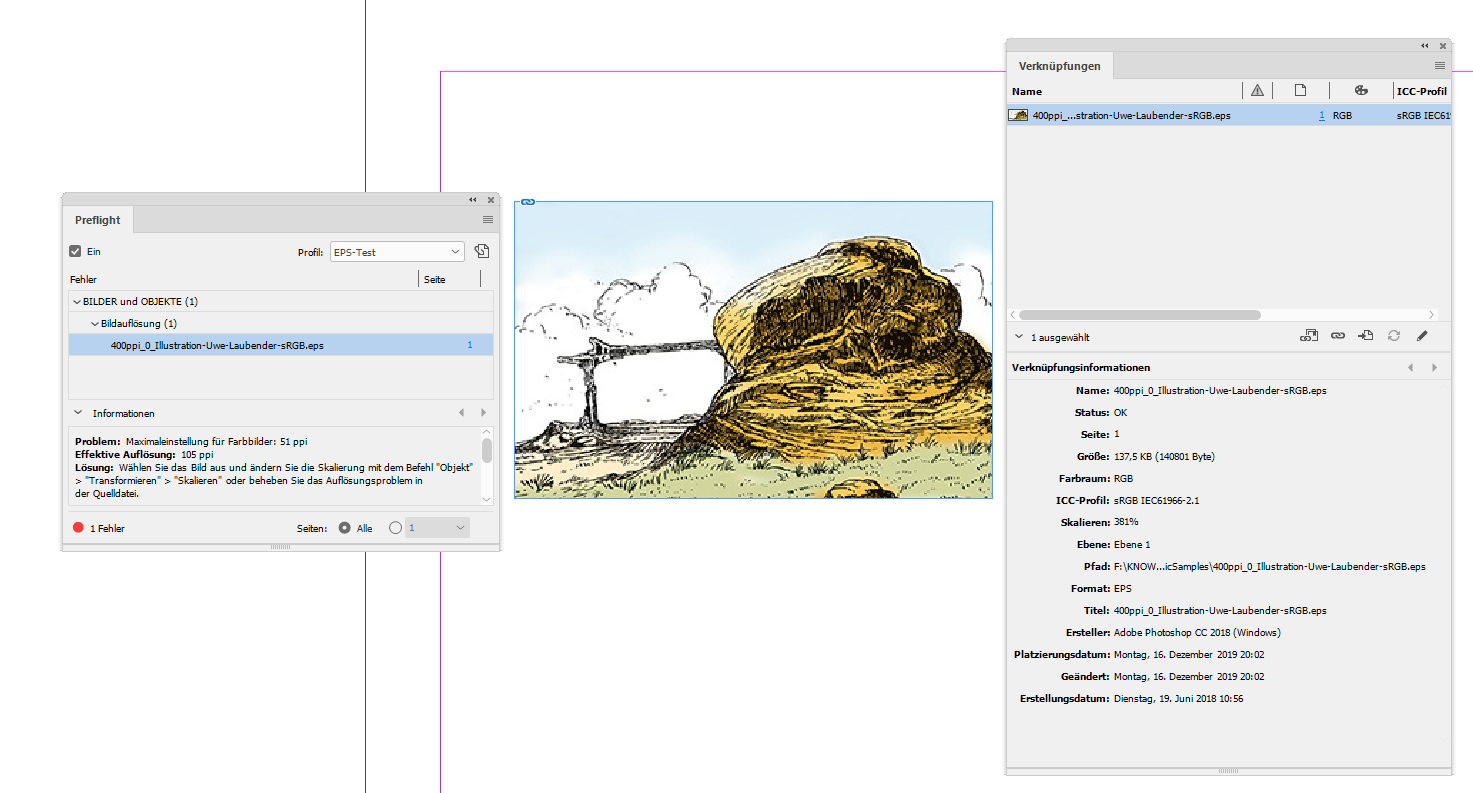This screenshot has width=1473, height=793.
Task: Select the Preflight panel tab
Action: [x=98, y=220]
